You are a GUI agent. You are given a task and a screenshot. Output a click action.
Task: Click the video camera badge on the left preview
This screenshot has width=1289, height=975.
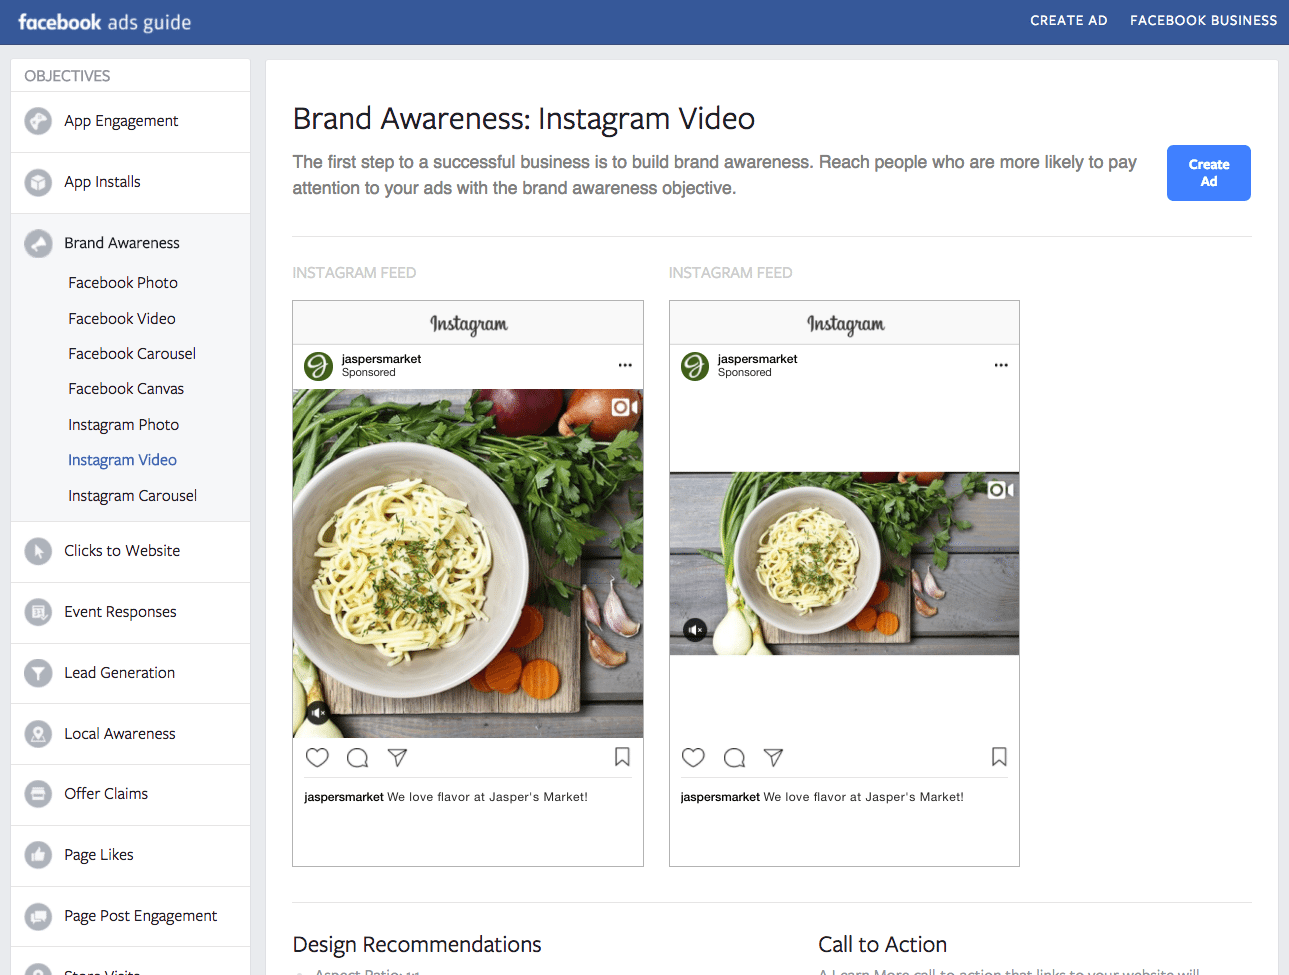(x=624, y=407)
